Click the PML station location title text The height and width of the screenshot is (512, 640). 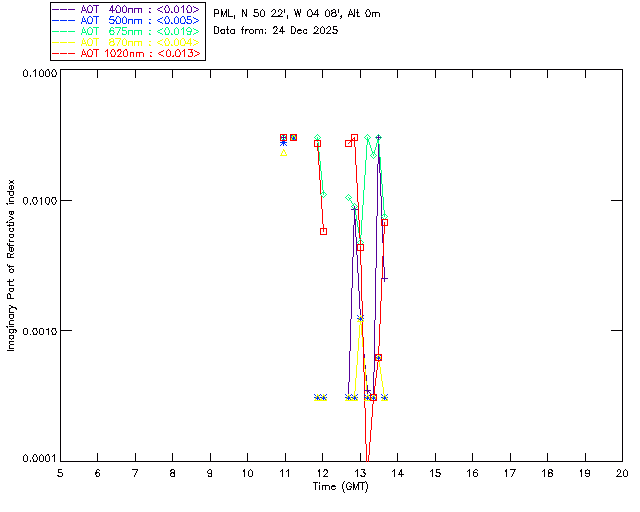click(x=297, y=14)
